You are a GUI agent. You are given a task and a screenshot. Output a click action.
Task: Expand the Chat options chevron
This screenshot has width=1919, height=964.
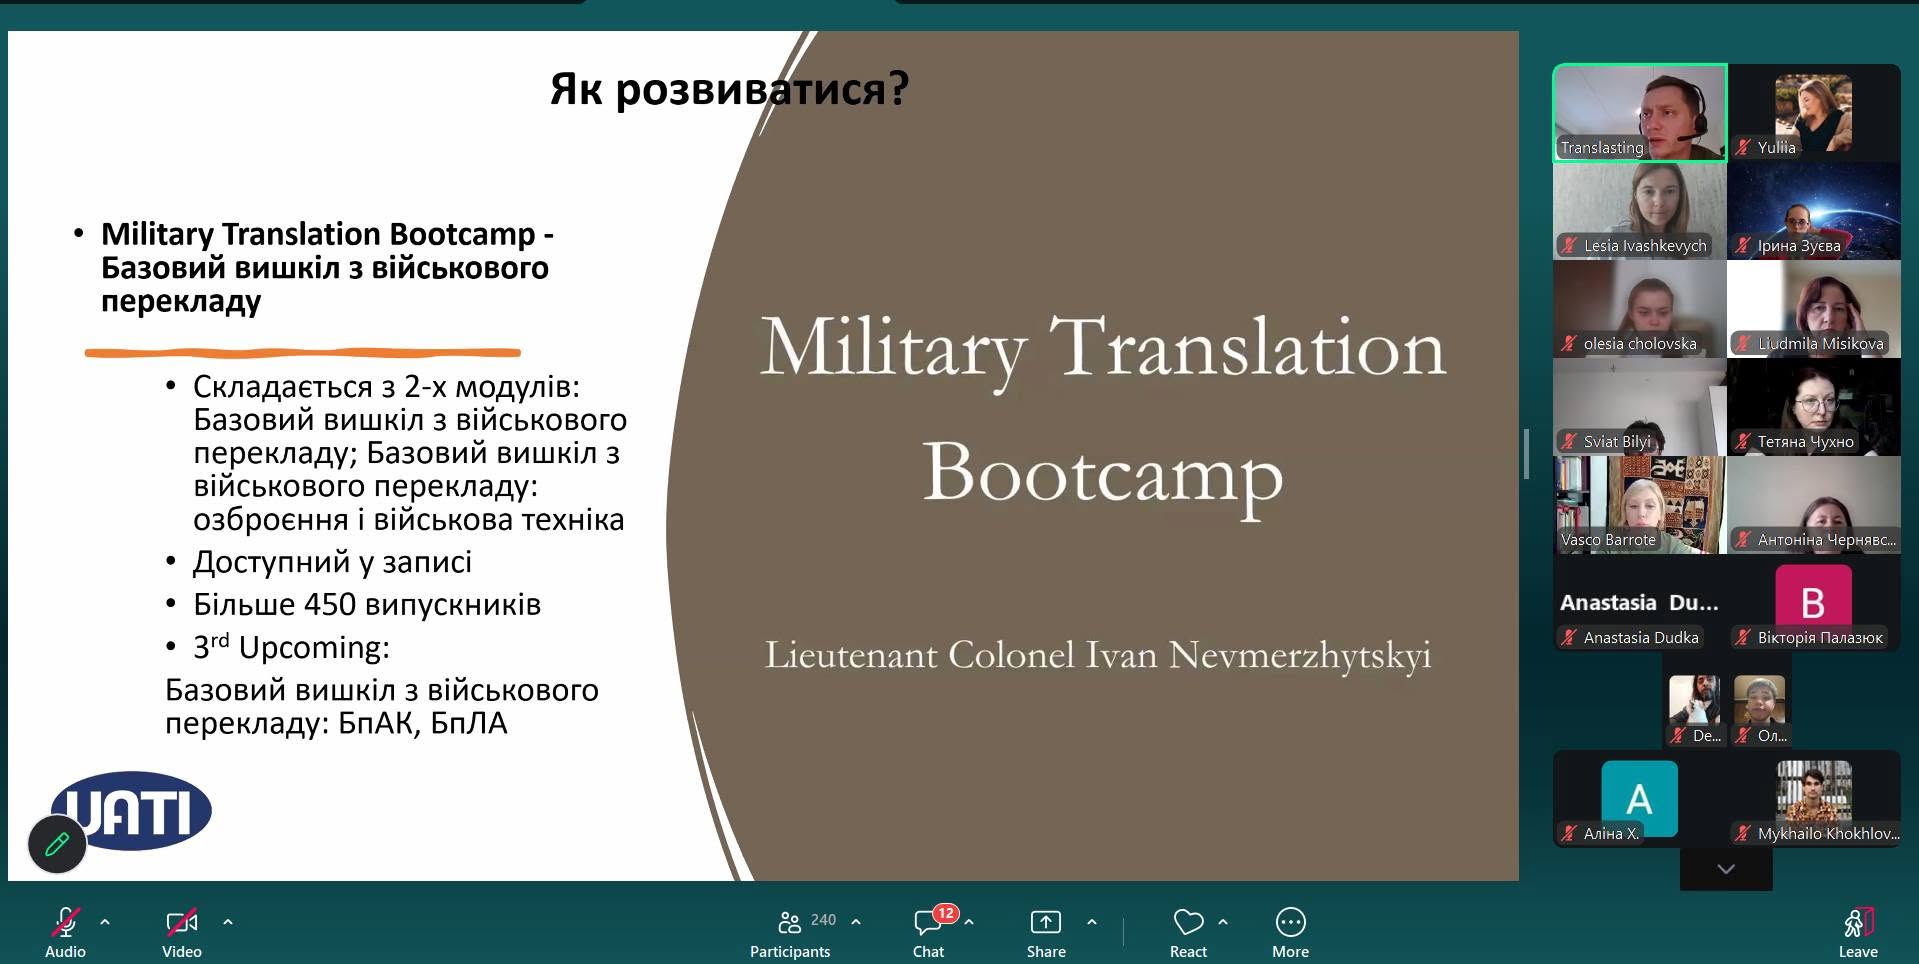pyautogui.click(x=969, y=922)
